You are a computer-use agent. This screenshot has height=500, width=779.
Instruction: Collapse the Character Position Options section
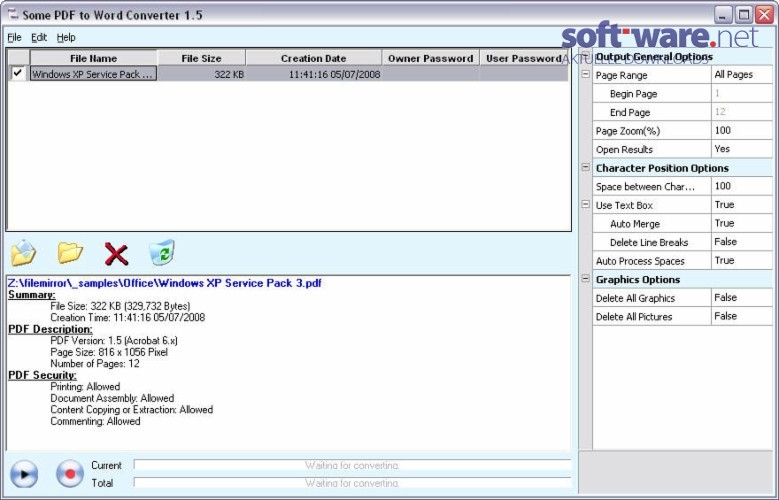pyautogui.click(x=586, y=167)
